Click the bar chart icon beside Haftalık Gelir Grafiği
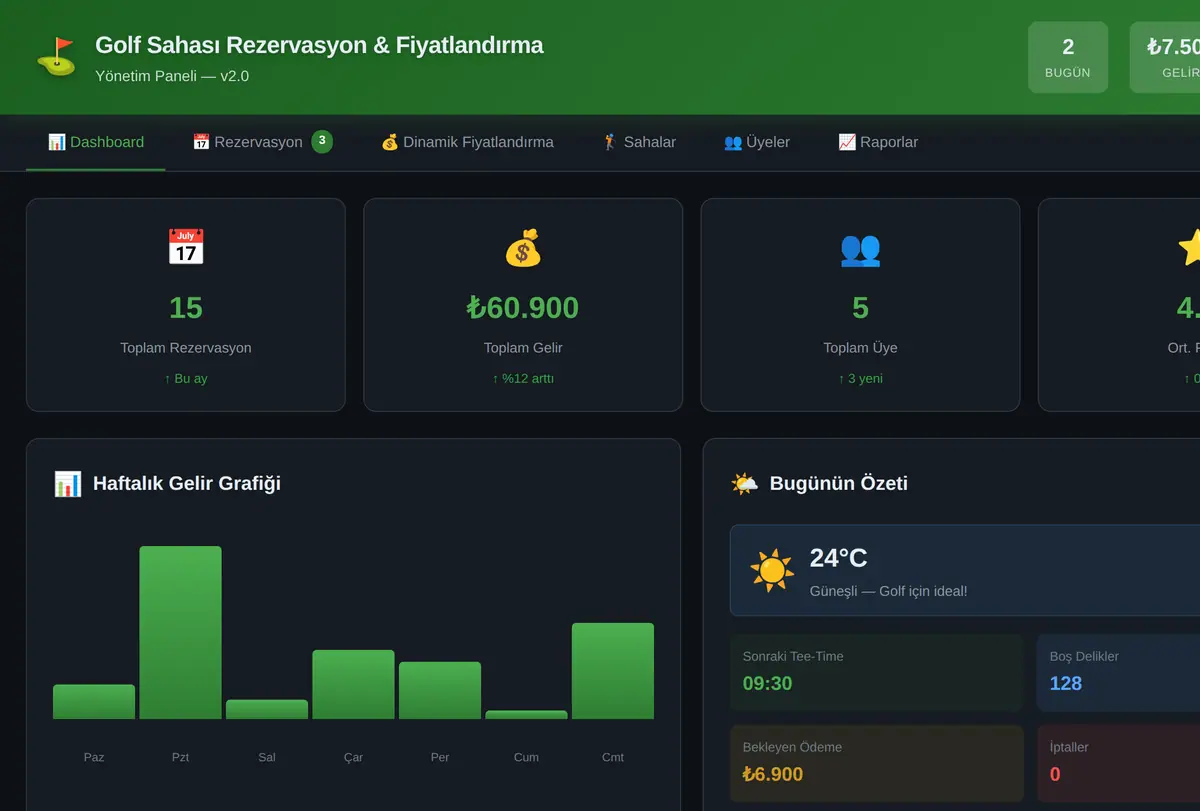Viewport: 1200px width, 811px height. [x=68, y=484]
